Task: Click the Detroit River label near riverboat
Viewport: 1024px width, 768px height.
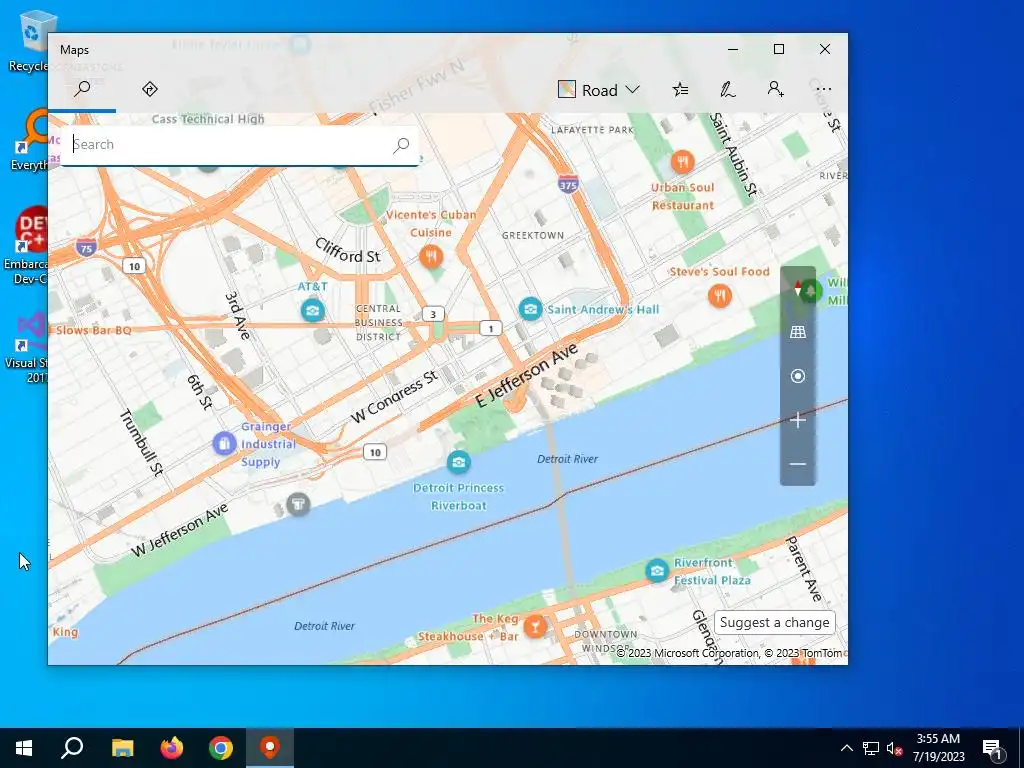Action: [567, 459]
